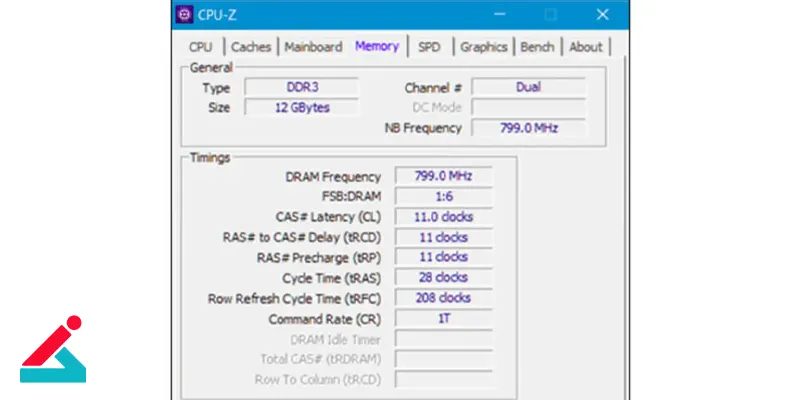Viewport: 800px width, 400px height.
Task: Open the Caches tab
Action: 253,47
